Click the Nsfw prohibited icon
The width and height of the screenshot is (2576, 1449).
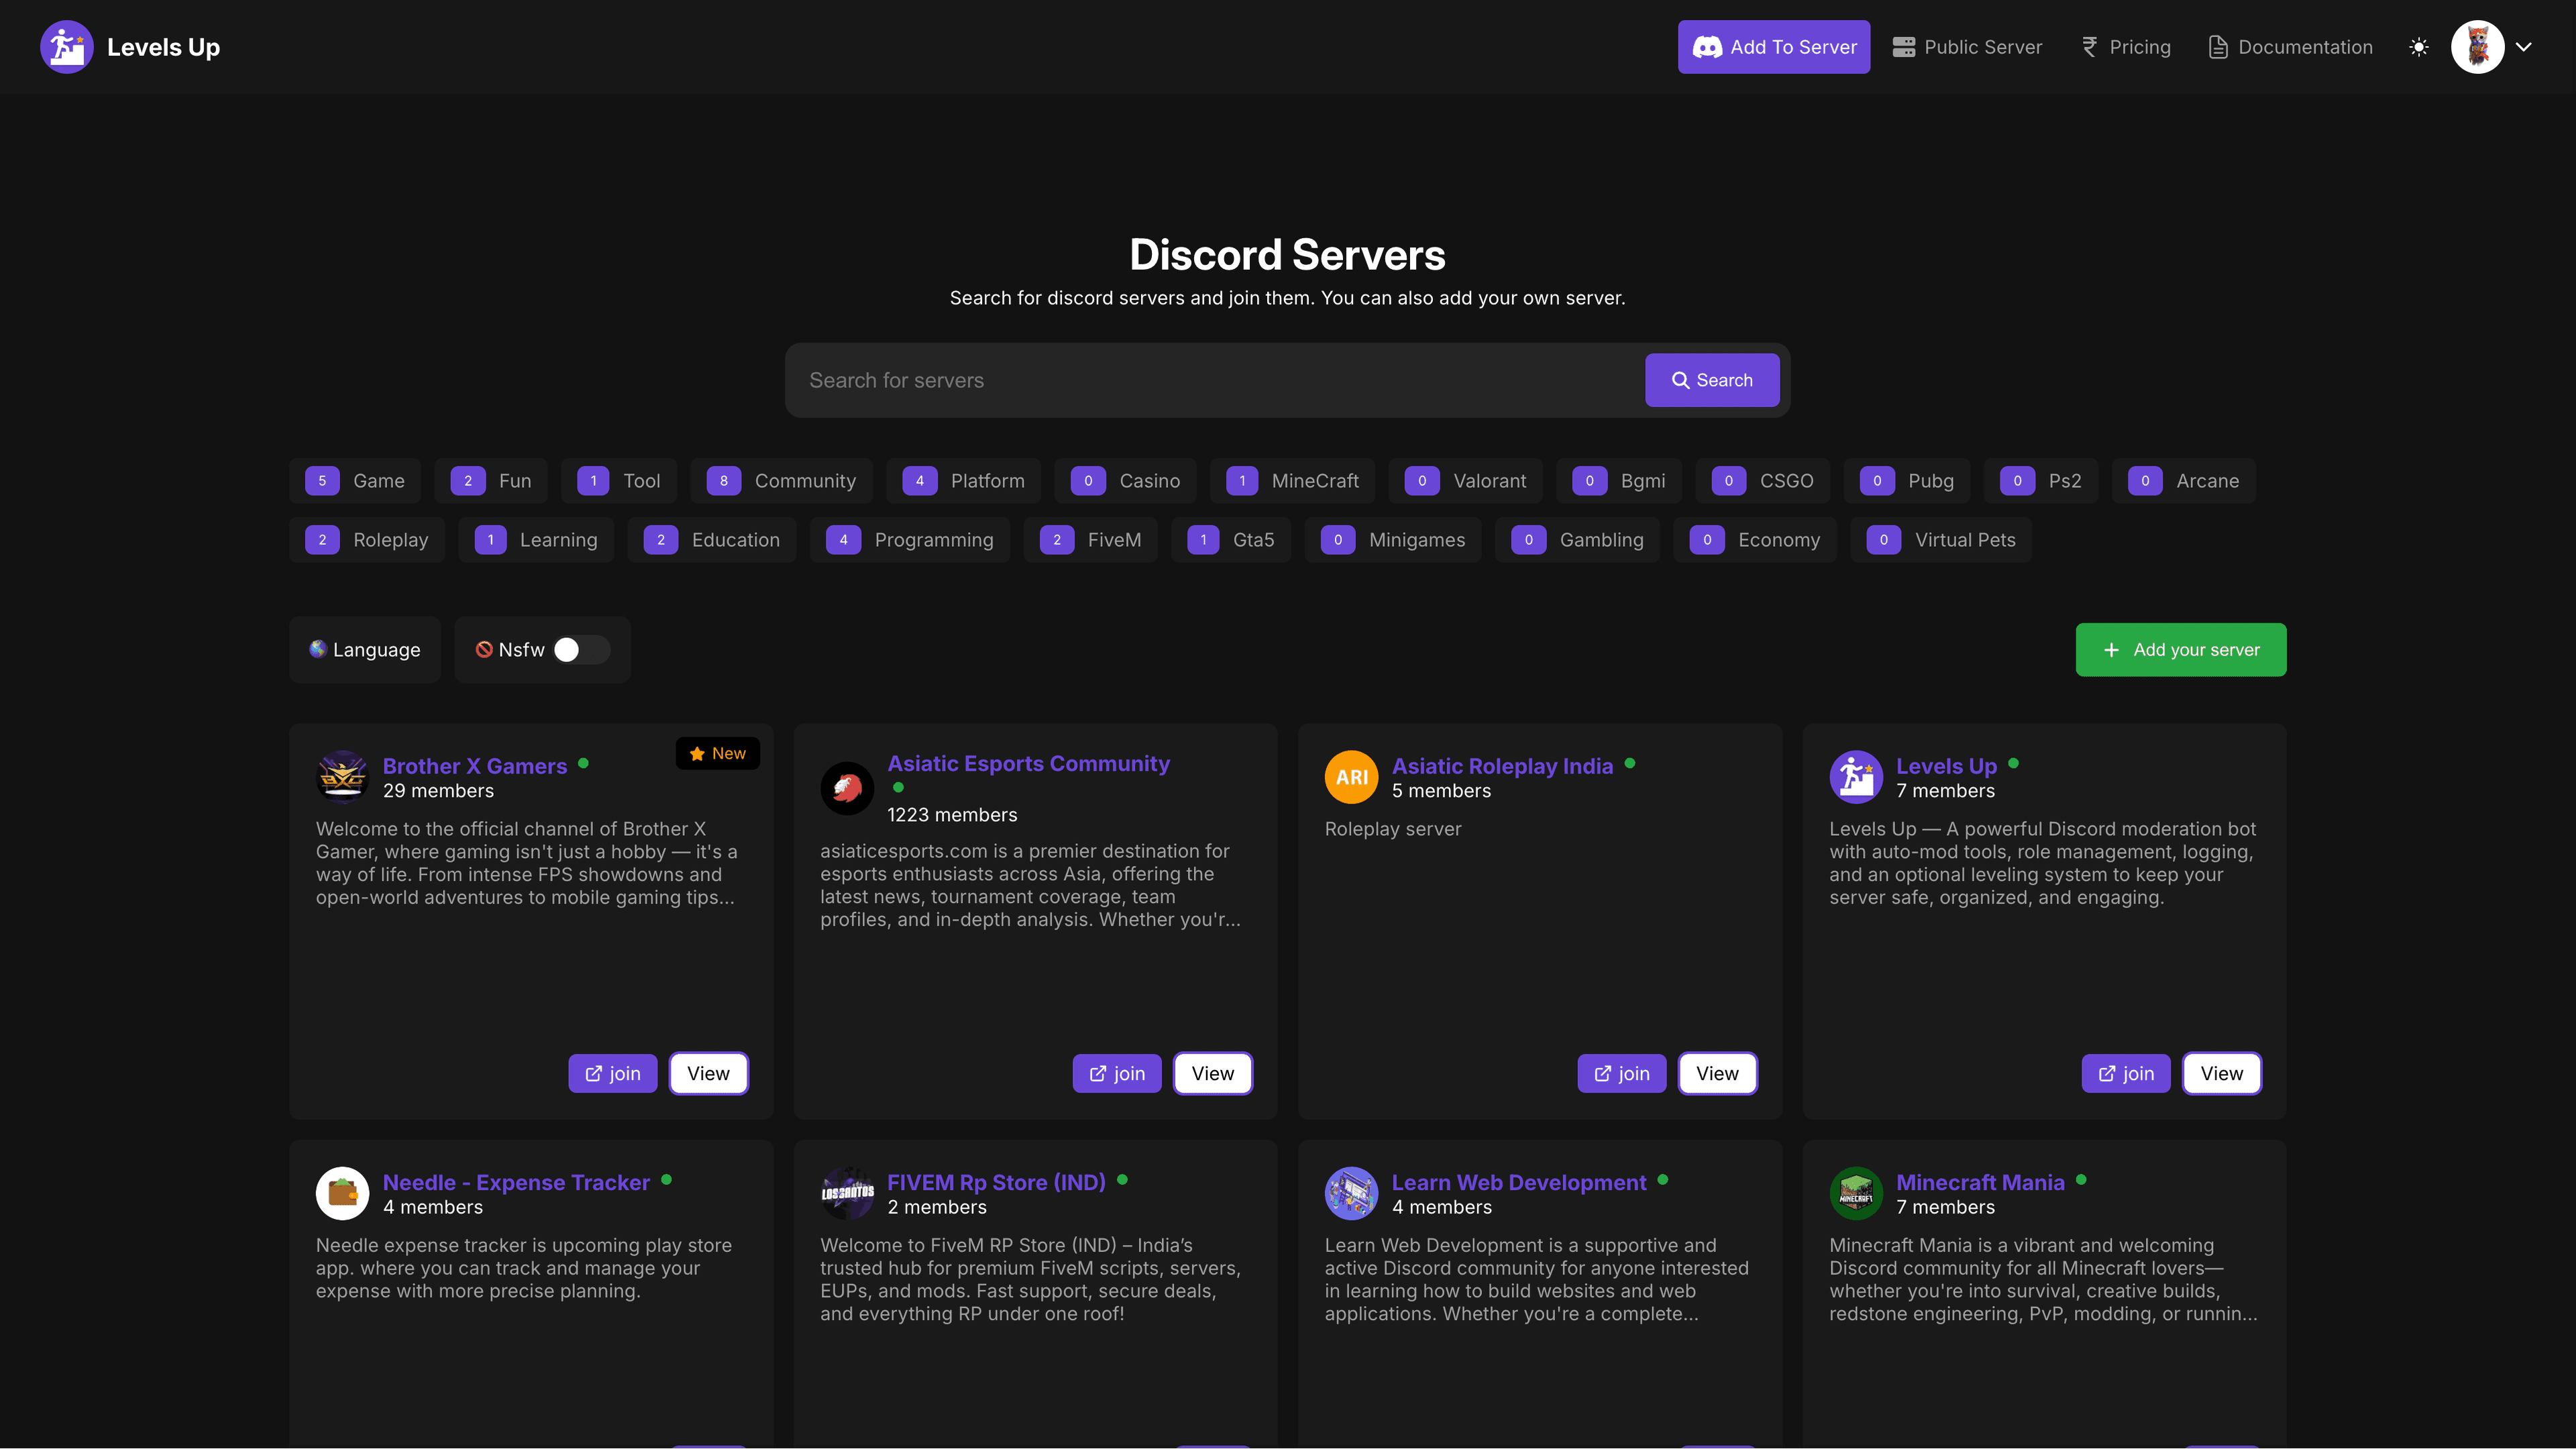click(x=484, y=649)
